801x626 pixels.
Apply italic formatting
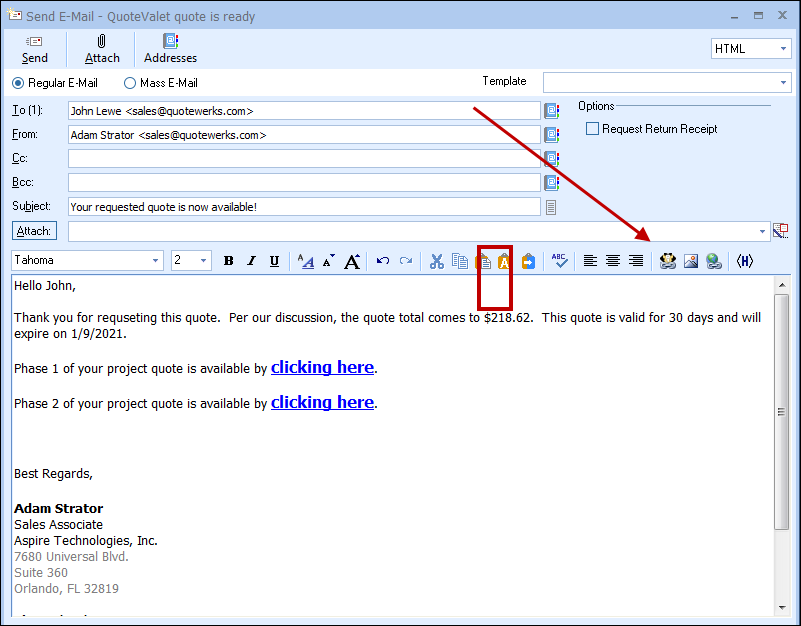(x=252, y=261)
